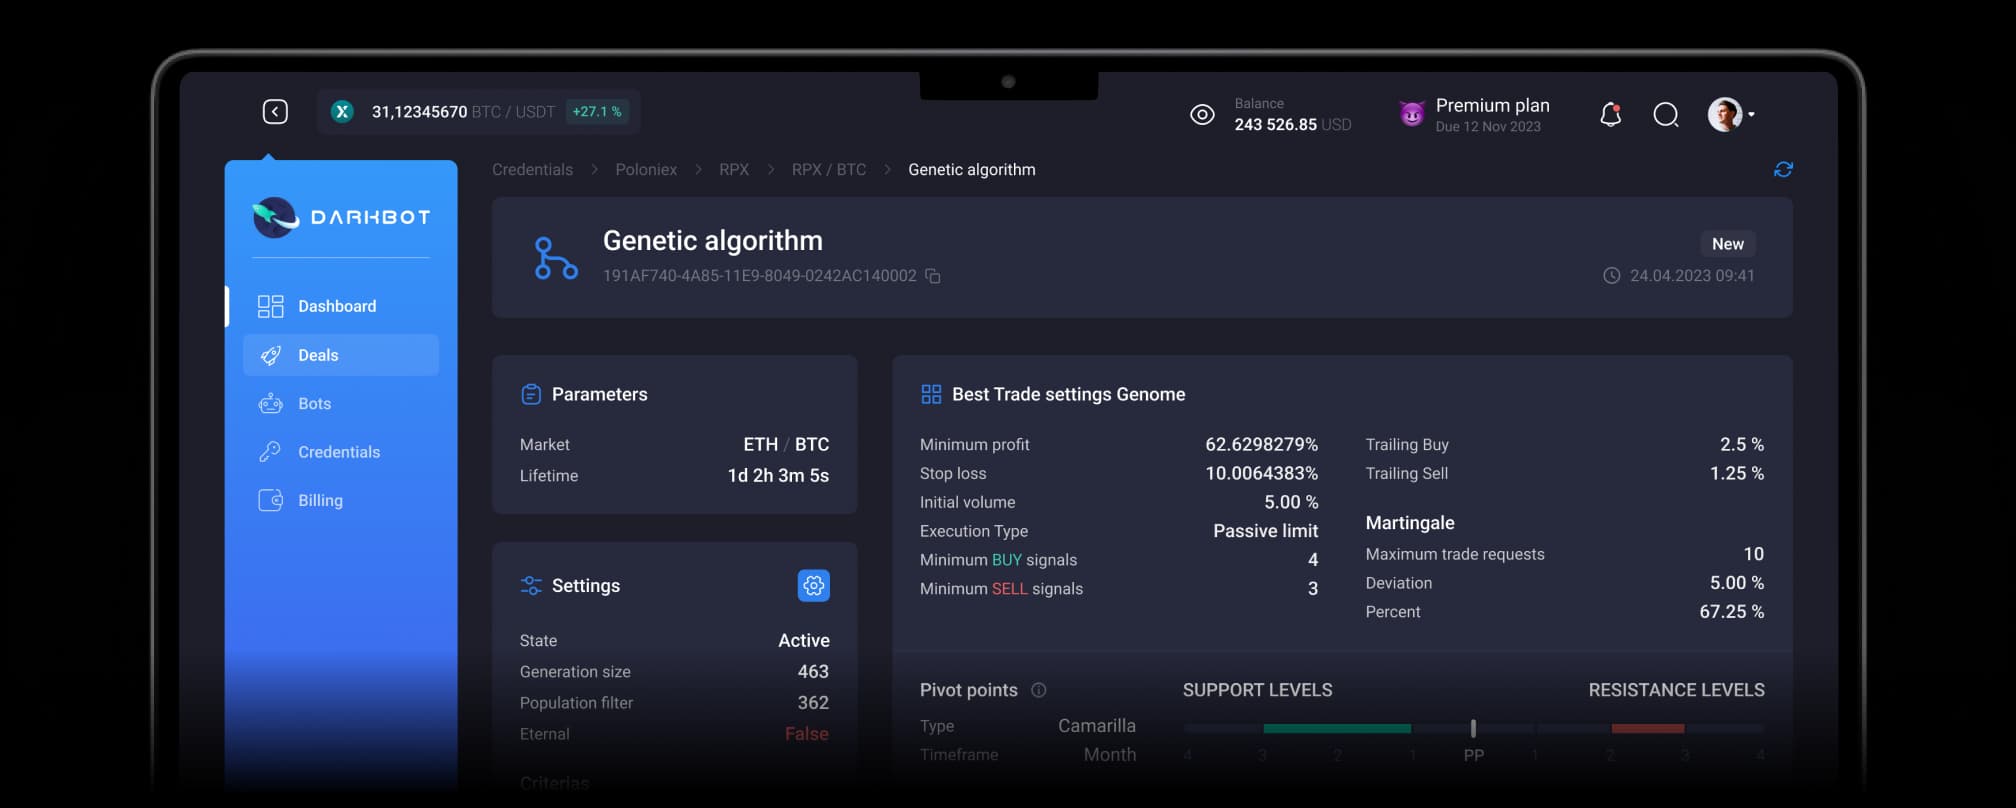The width and height of the screenshot is (2016, 808).
Task: Click Balance 243 526.85 USD
Action: tap(1292, 115)
